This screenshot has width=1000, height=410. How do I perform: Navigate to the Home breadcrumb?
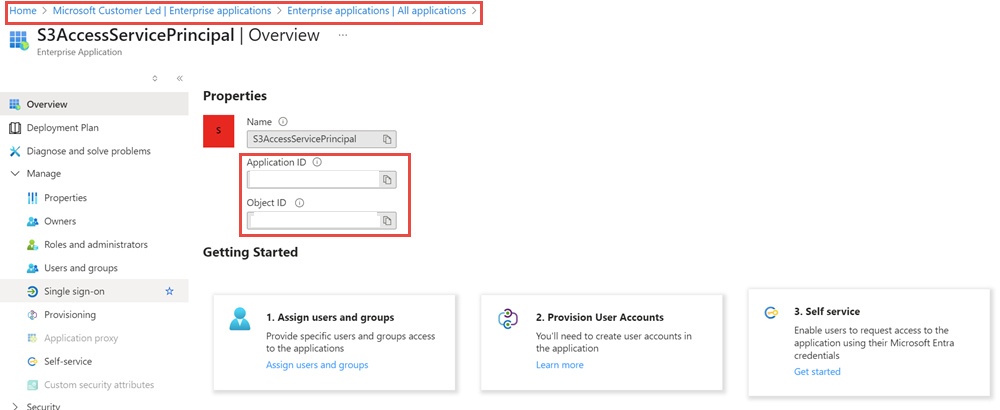point(22,11)
